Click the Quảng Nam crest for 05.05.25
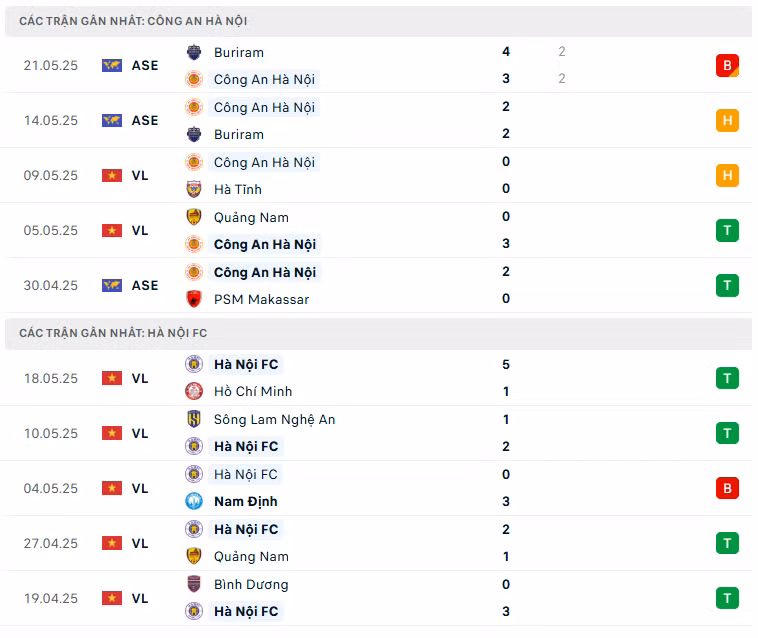 point(194,217)
